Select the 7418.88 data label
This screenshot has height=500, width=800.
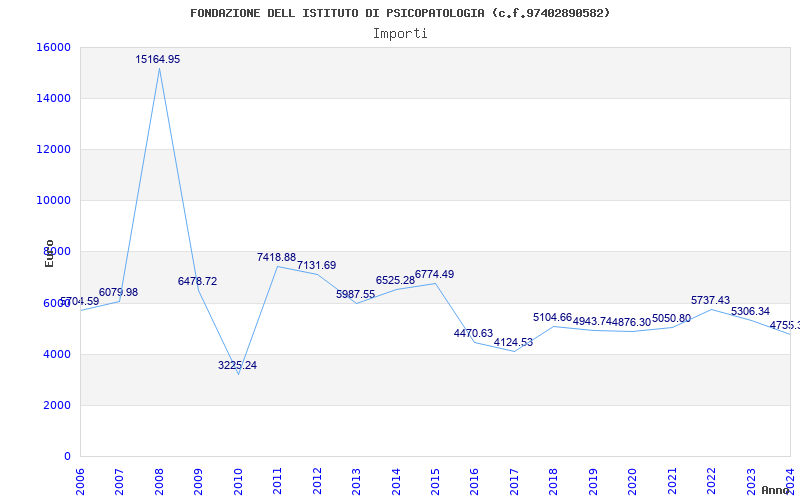277,258
